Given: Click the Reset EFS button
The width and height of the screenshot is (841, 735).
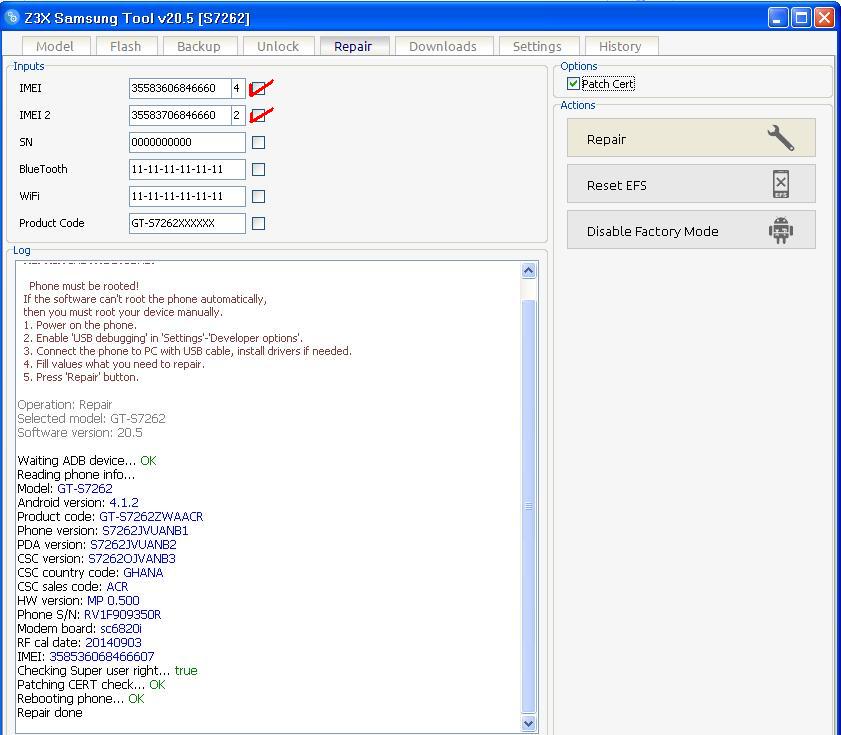Looking at the screenshot, I should [x=691, y=184].
